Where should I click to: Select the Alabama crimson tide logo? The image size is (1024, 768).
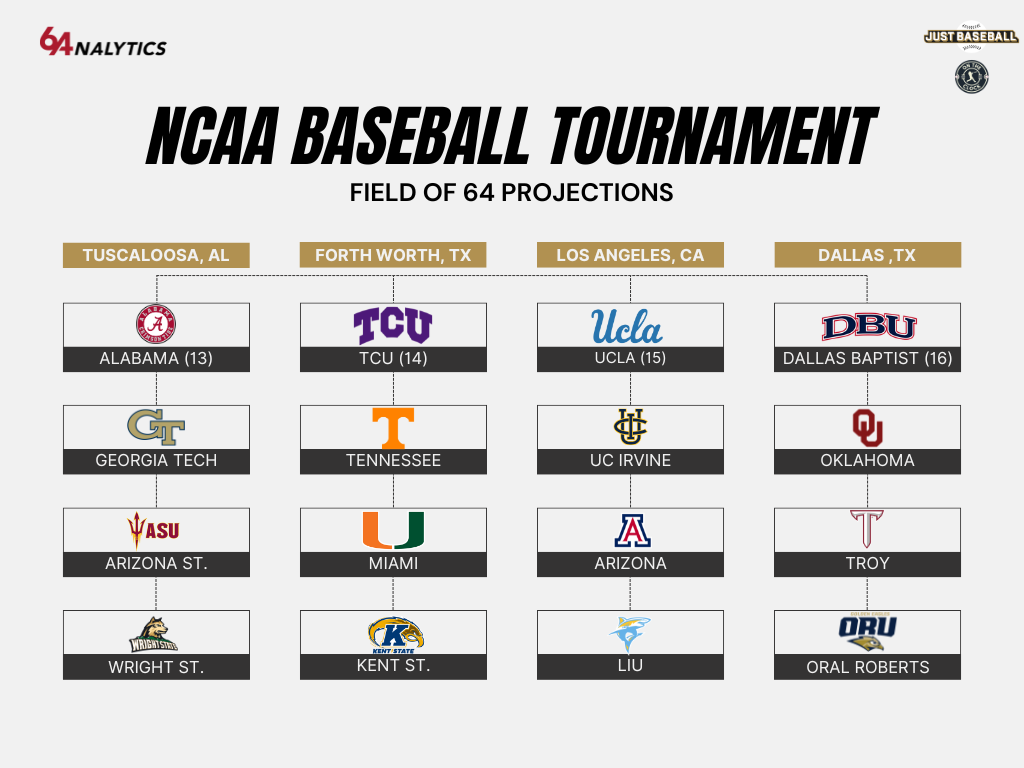click(x=156, y=324)
